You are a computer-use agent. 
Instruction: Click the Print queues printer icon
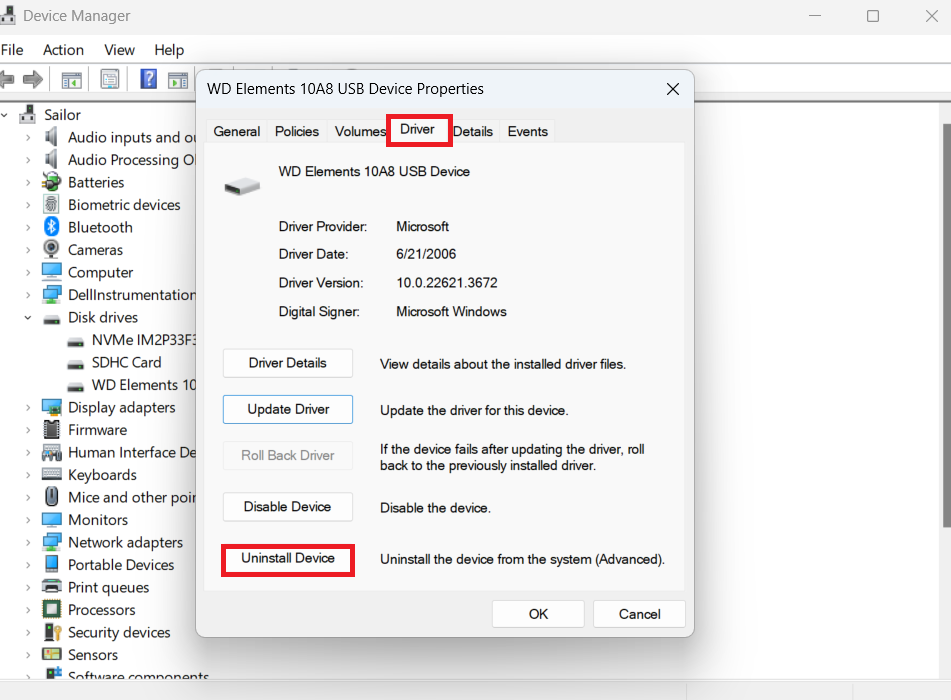52,587
